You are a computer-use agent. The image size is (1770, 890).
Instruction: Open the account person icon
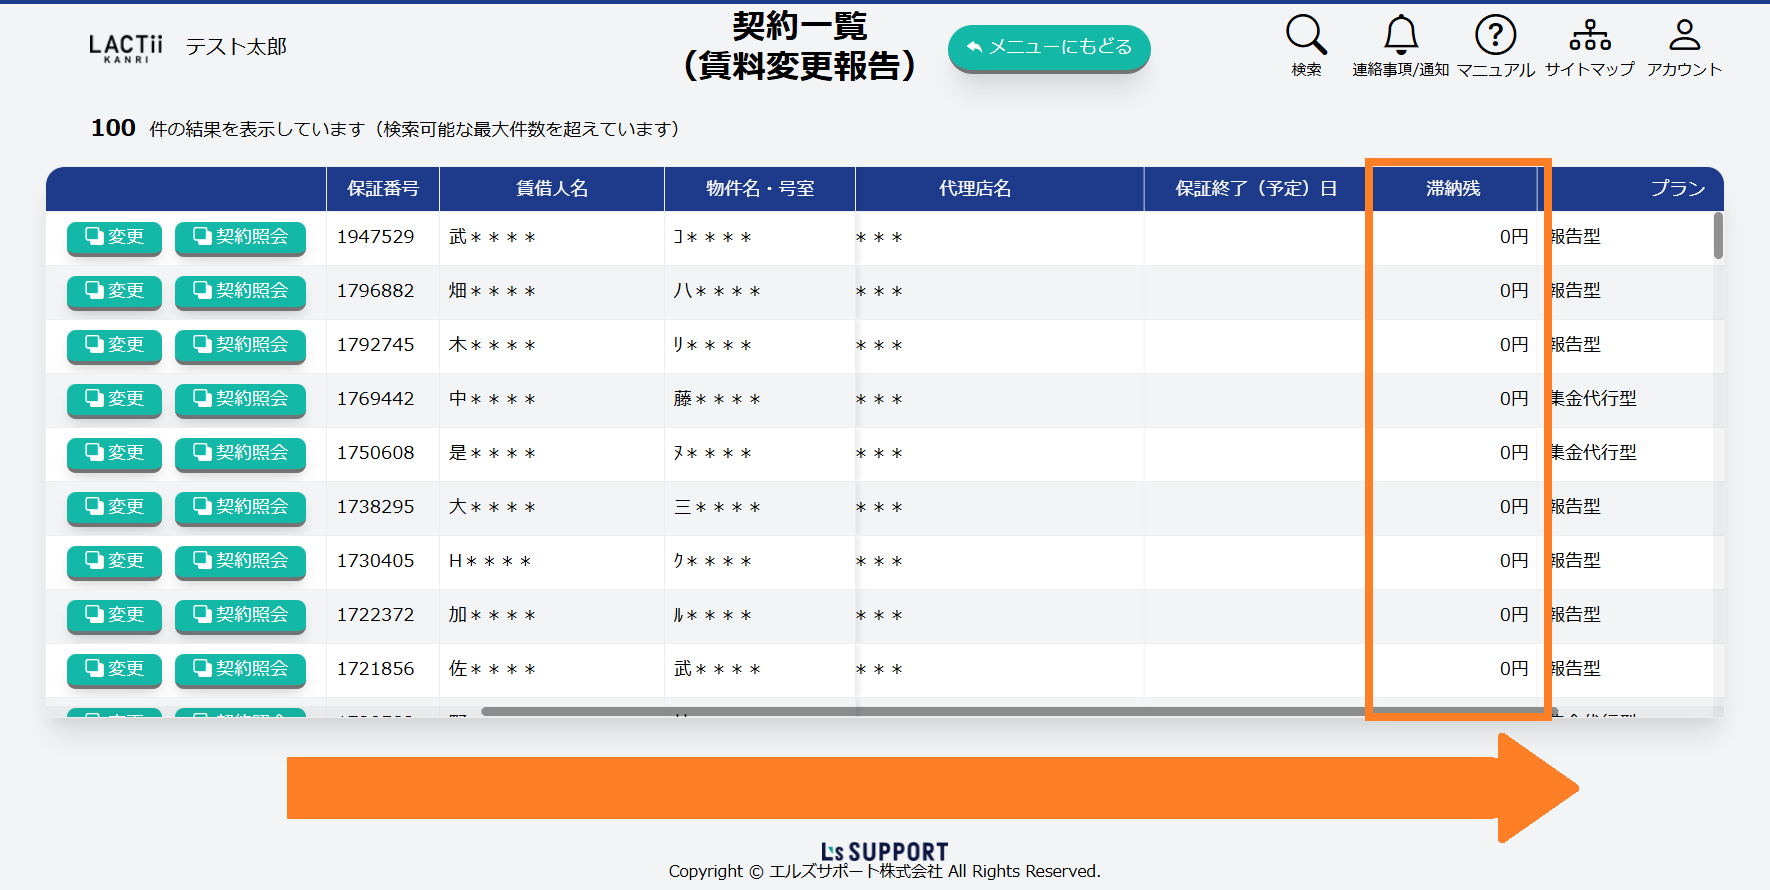1684,37
